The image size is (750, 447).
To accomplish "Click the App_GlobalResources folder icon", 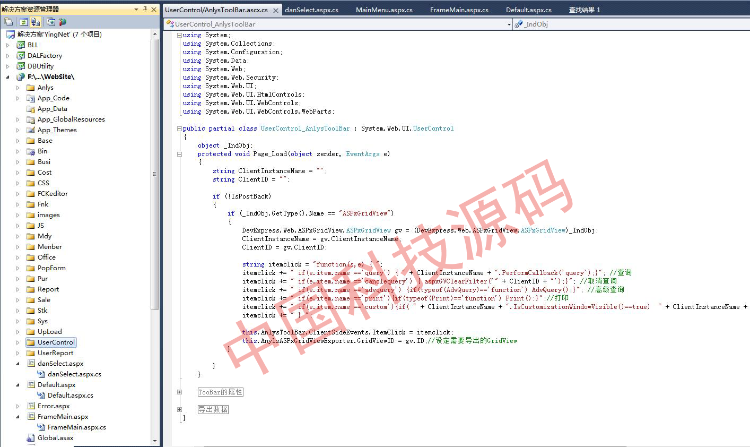I will 31,119.
